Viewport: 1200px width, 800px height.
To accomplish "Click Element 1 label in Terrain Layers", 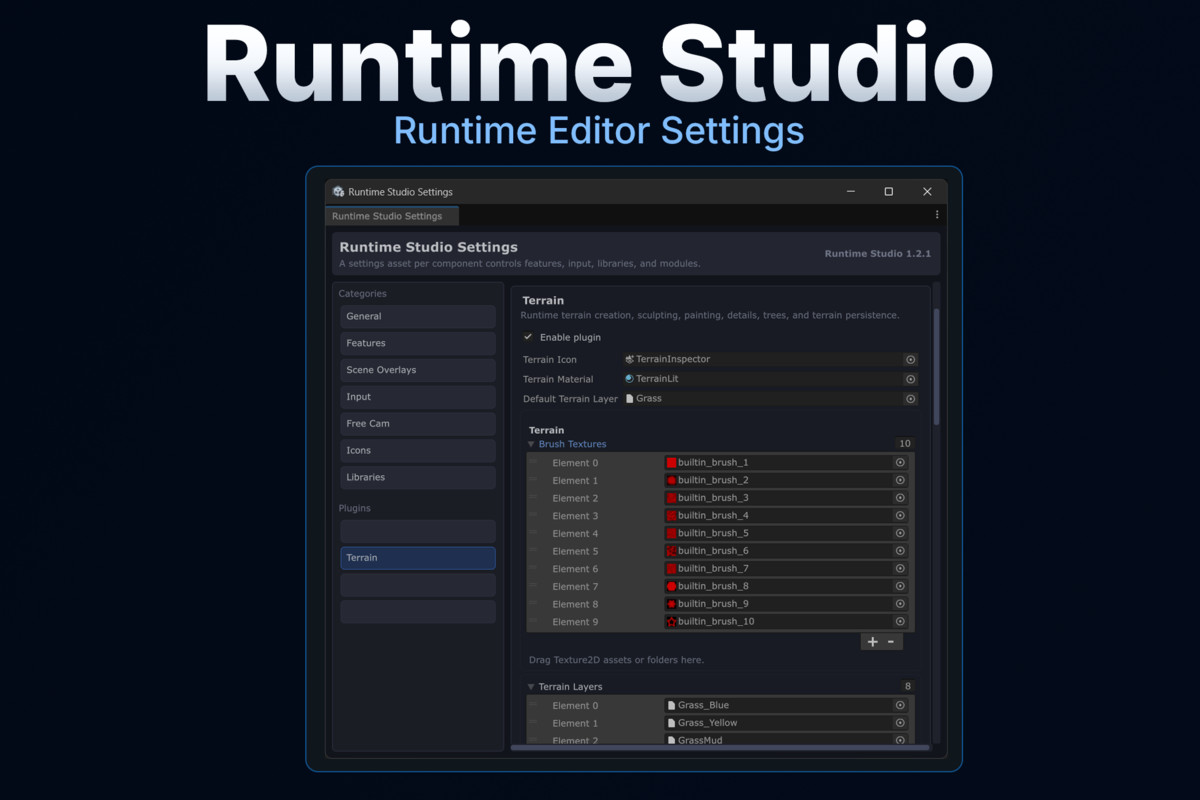I will [575, 723].
